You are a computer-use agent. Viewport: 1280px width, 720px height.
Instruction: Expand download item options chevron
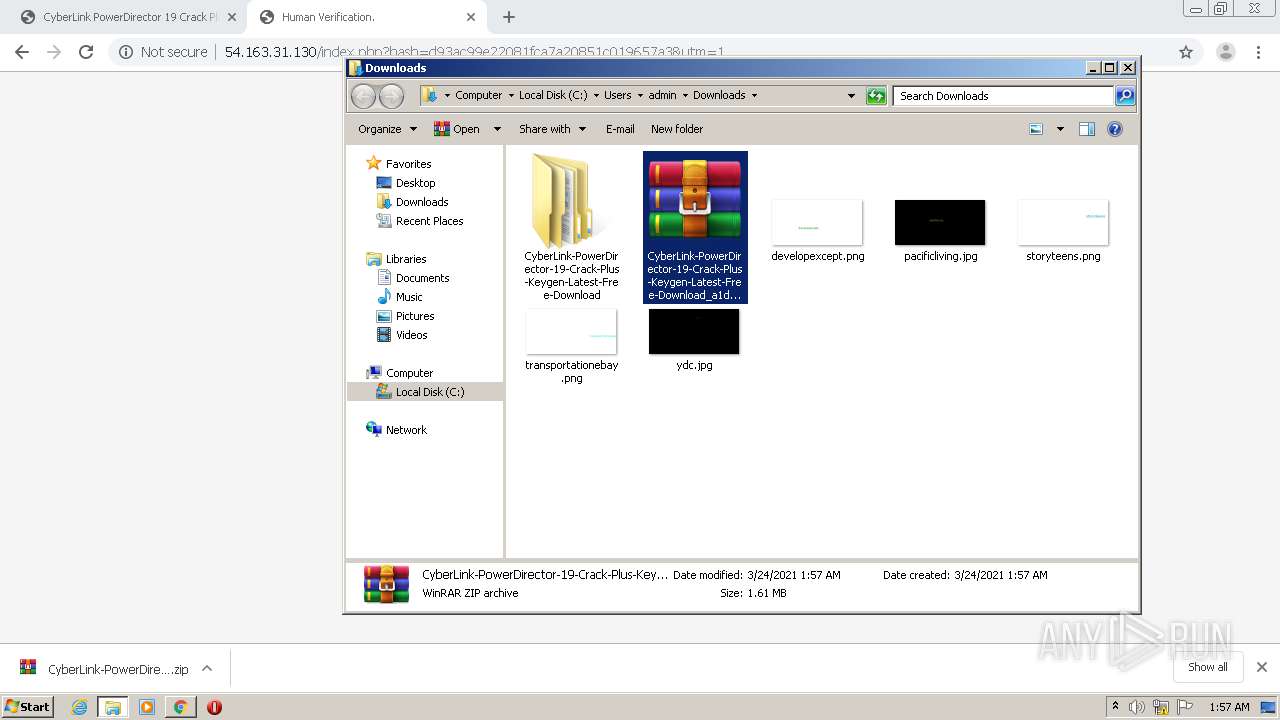[207, 668]
